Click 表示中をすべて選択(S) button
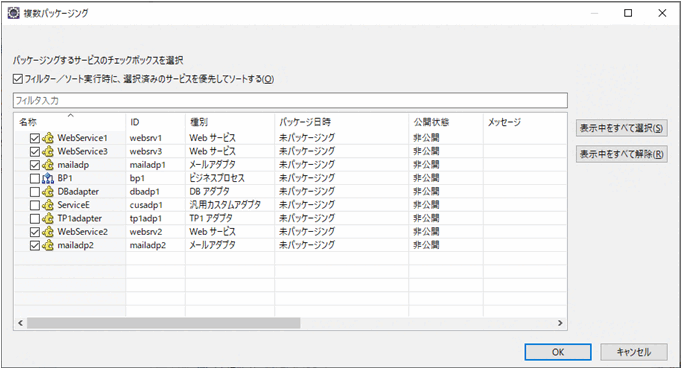Image resolution: width=682 pixels, height=369 pixels. [x=622, y=128]
